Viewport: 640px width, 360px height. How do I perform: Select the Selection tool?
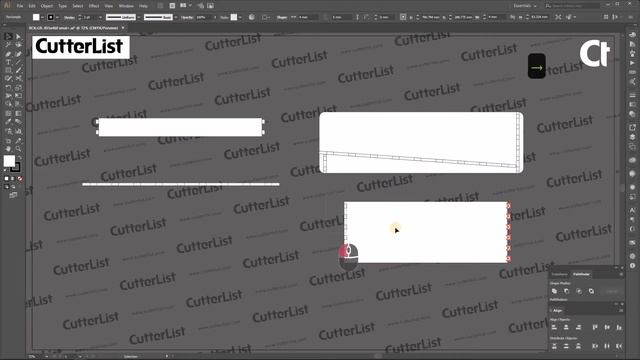(x=8, y=37)
